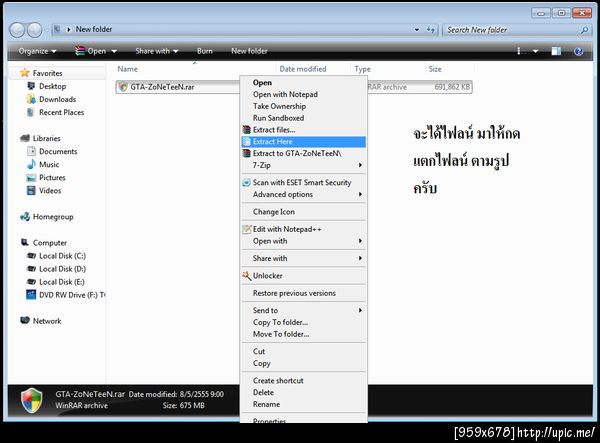Open the Share with toolbar dropdown
The width and height of the screenshot is (600, 443).
tap(157, 51)
